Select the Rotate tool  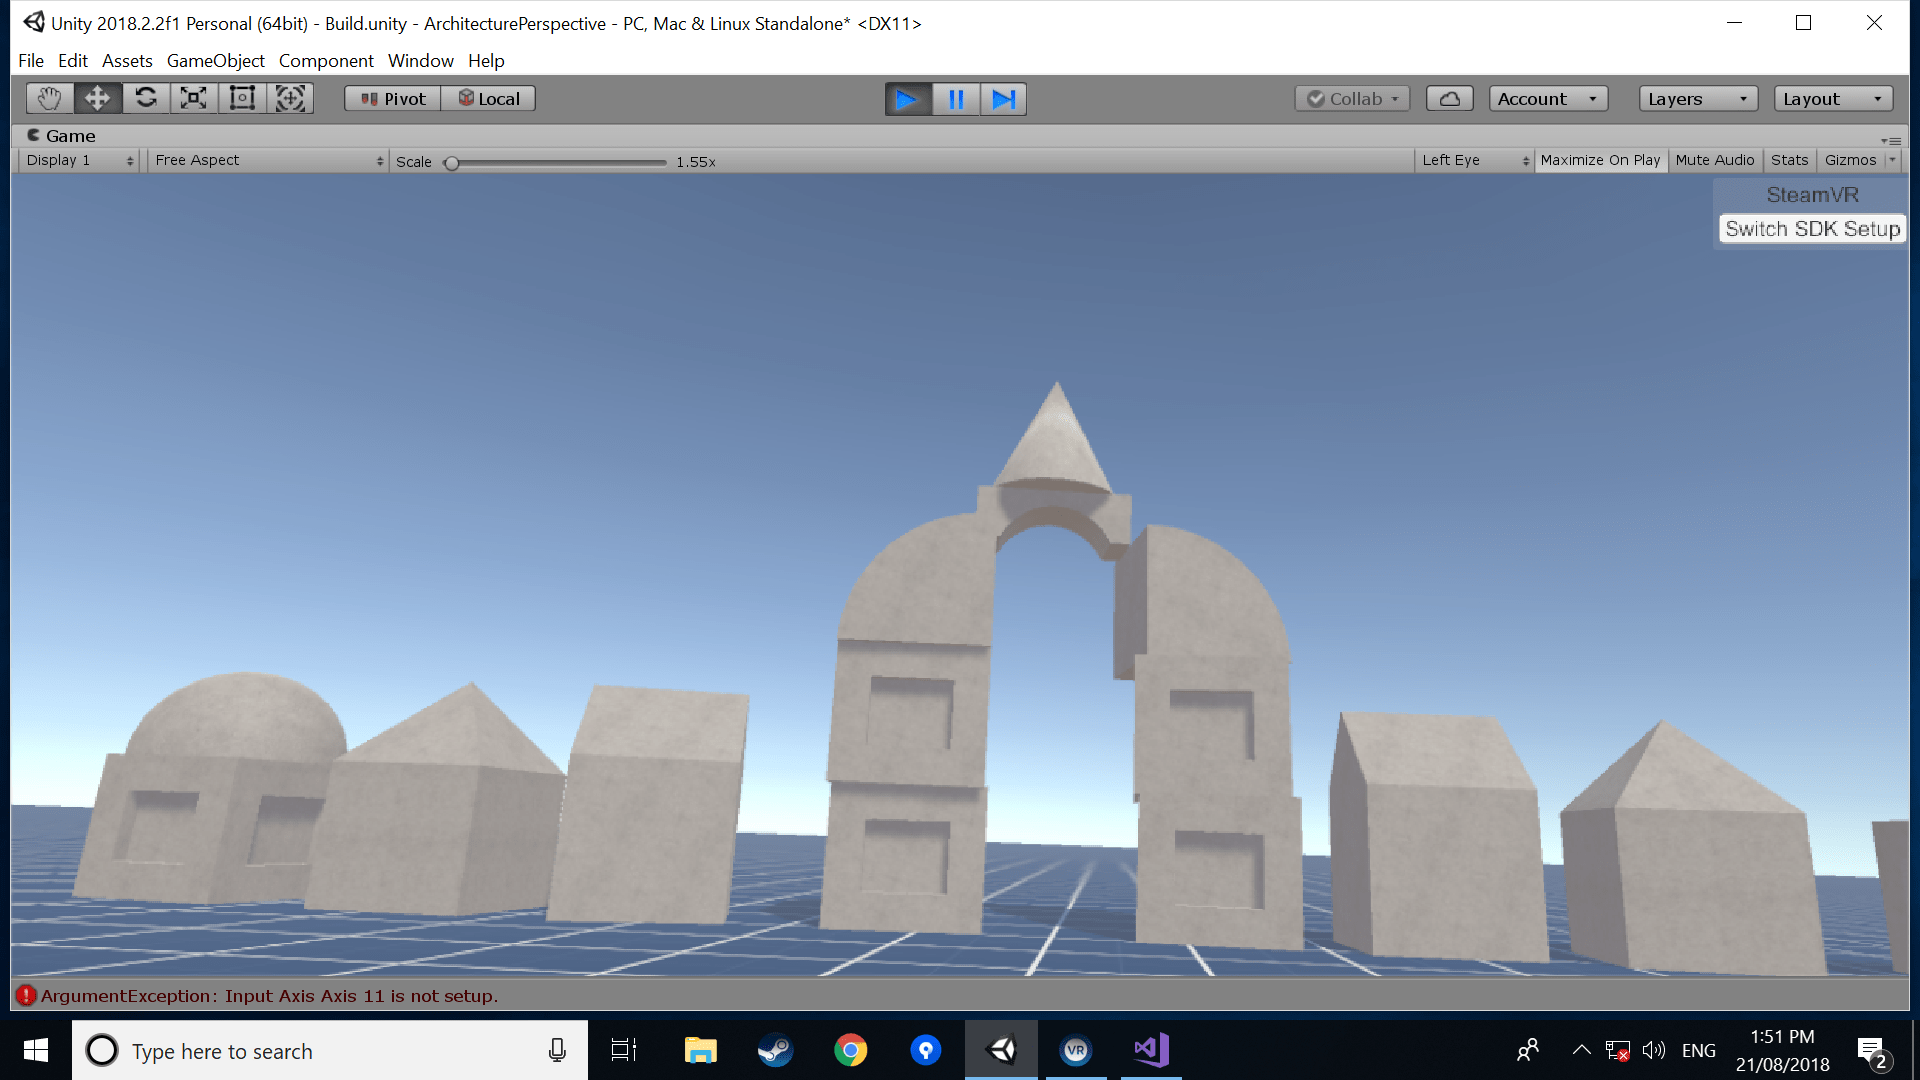pos(146,98)
